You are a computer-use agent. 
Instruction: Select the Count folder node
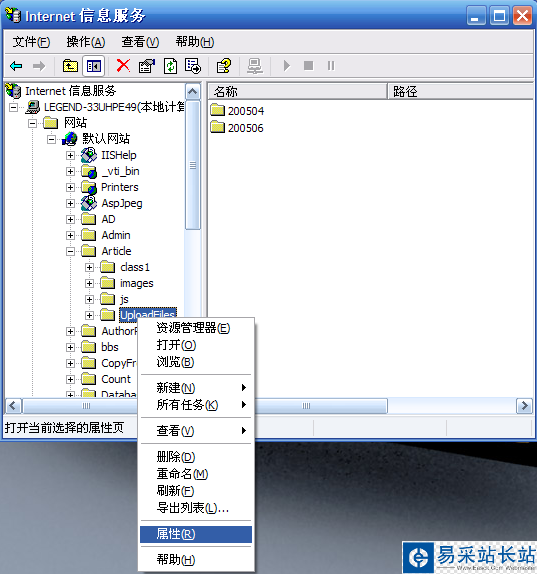[x=106, y=379]
